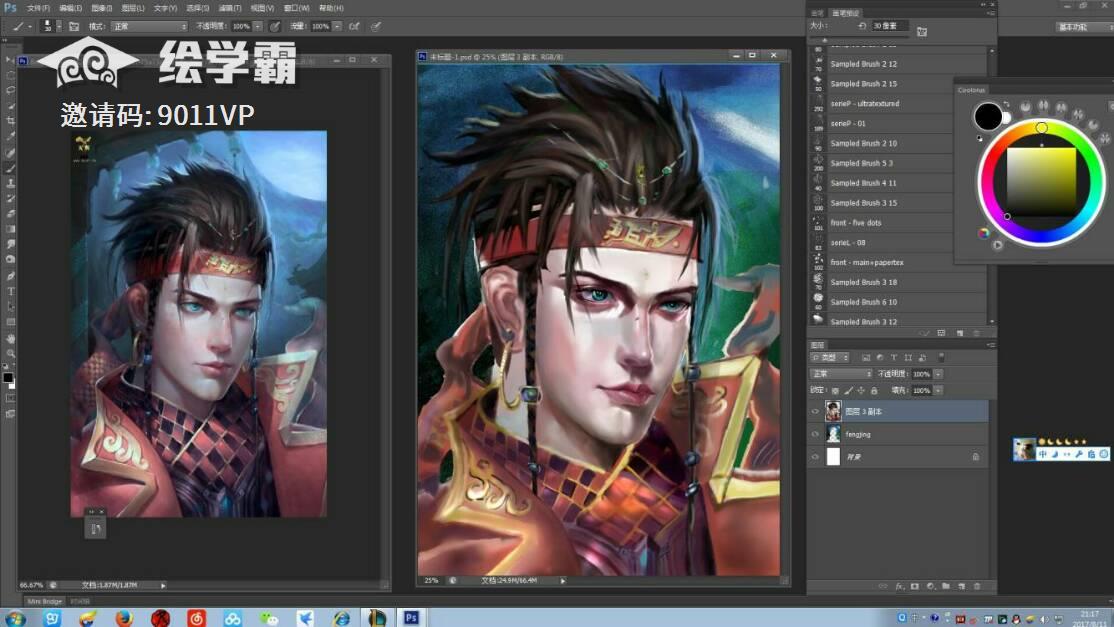Click the brush presets list scrollbar
Image resolution: width=1114 pixels, height=627 pixels.
[992, 186]
